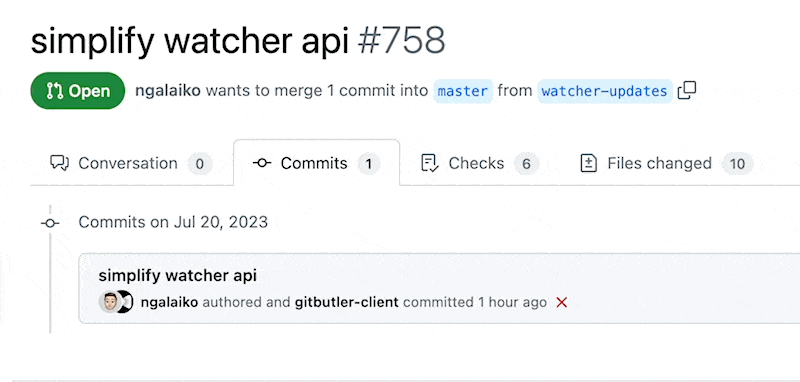The image size is (800, 382).
Task: Click gitbutler-client committer name
Action: (347, 302)
